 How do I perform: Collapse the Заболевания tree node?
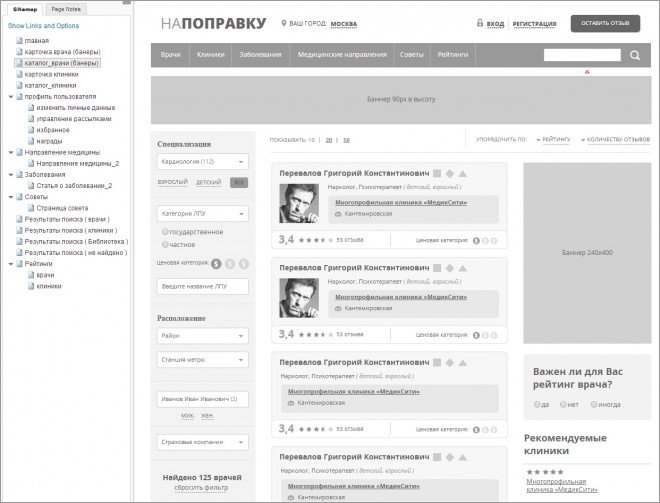(x=11, y=175)
